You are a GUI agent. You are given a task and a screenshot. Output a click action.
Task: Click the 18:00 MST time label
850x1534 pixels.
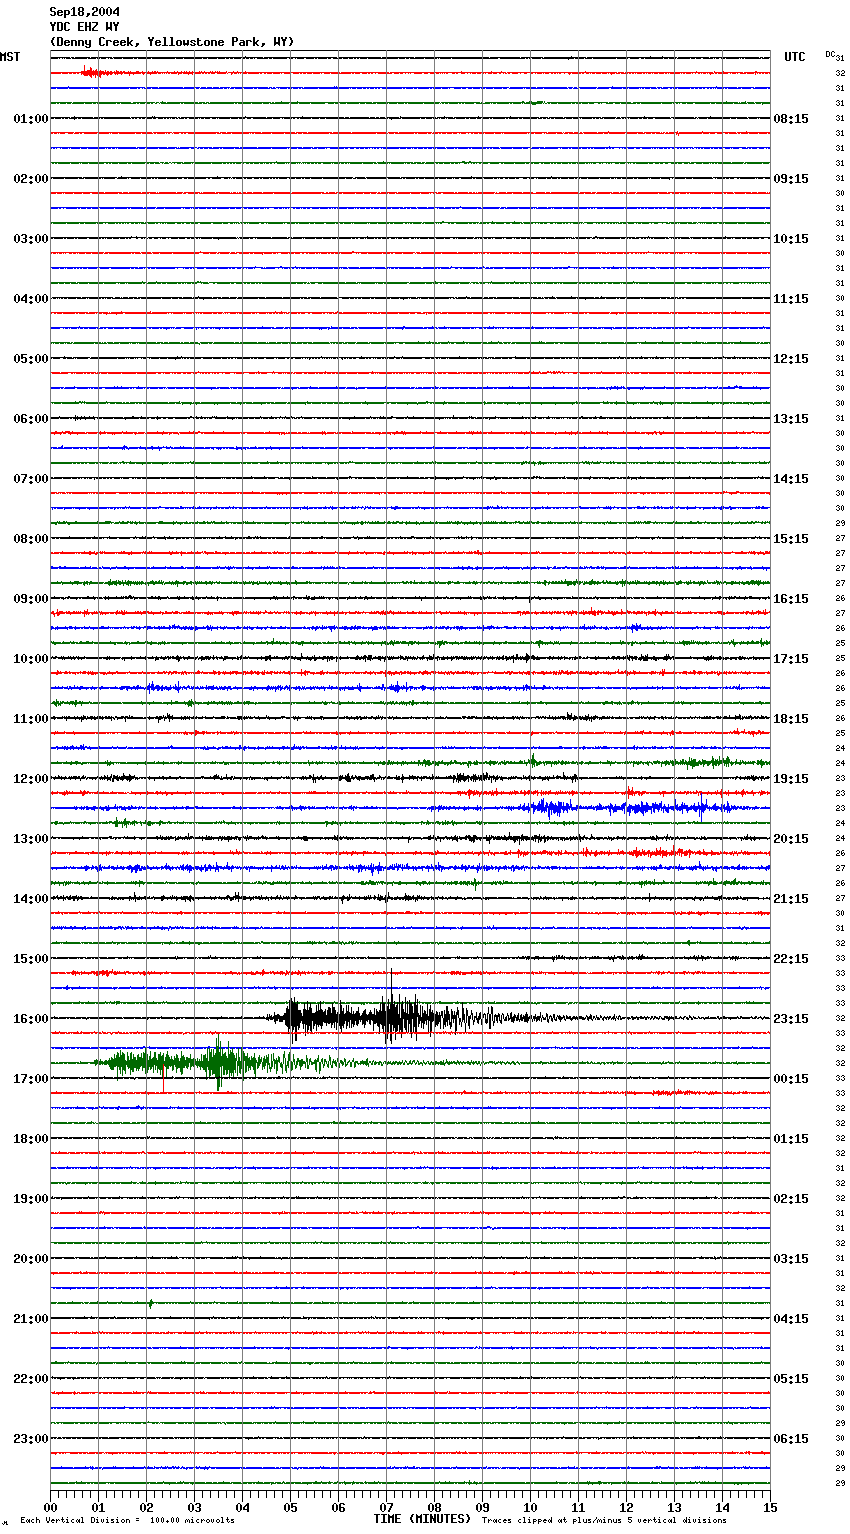pos(30,1139)
